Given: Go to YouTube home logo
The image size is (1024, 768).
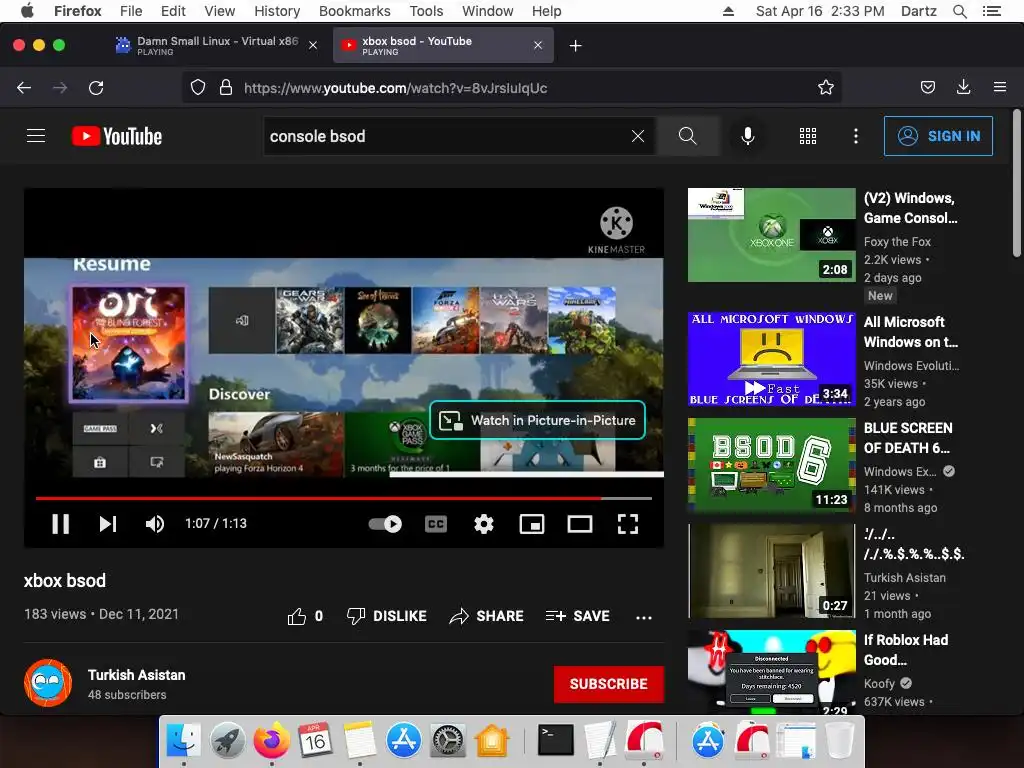Looking at the screenshot, I should 117,136.
